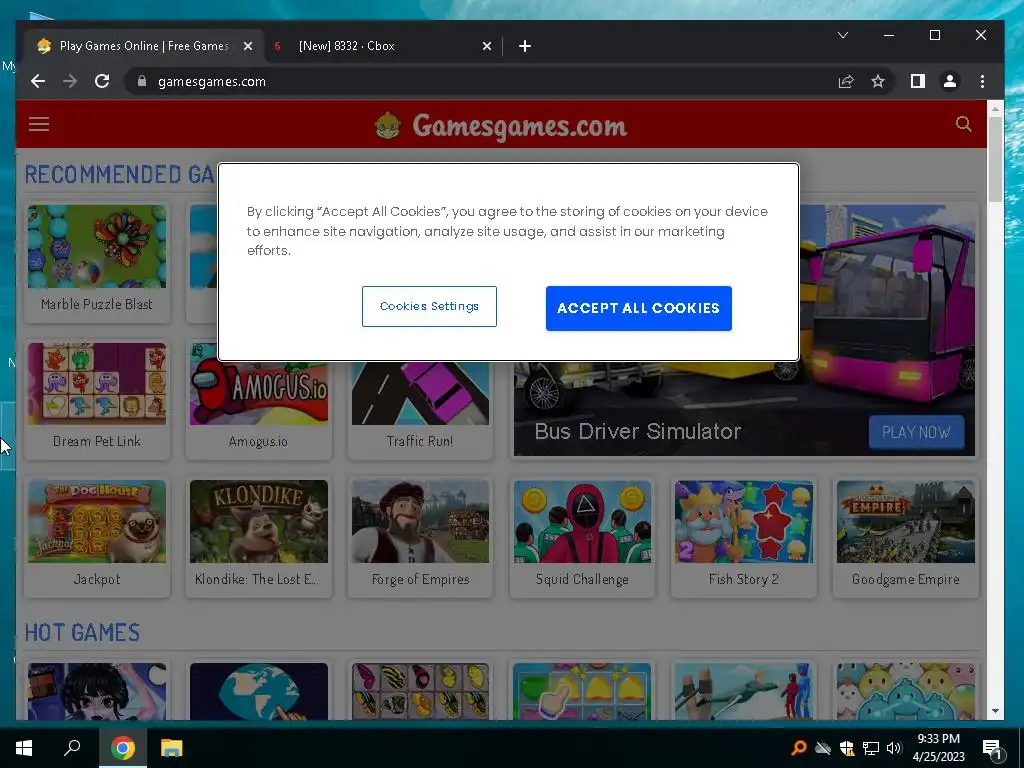
Task: Click the volume speaker tray icon
Action: pos(894,748)
